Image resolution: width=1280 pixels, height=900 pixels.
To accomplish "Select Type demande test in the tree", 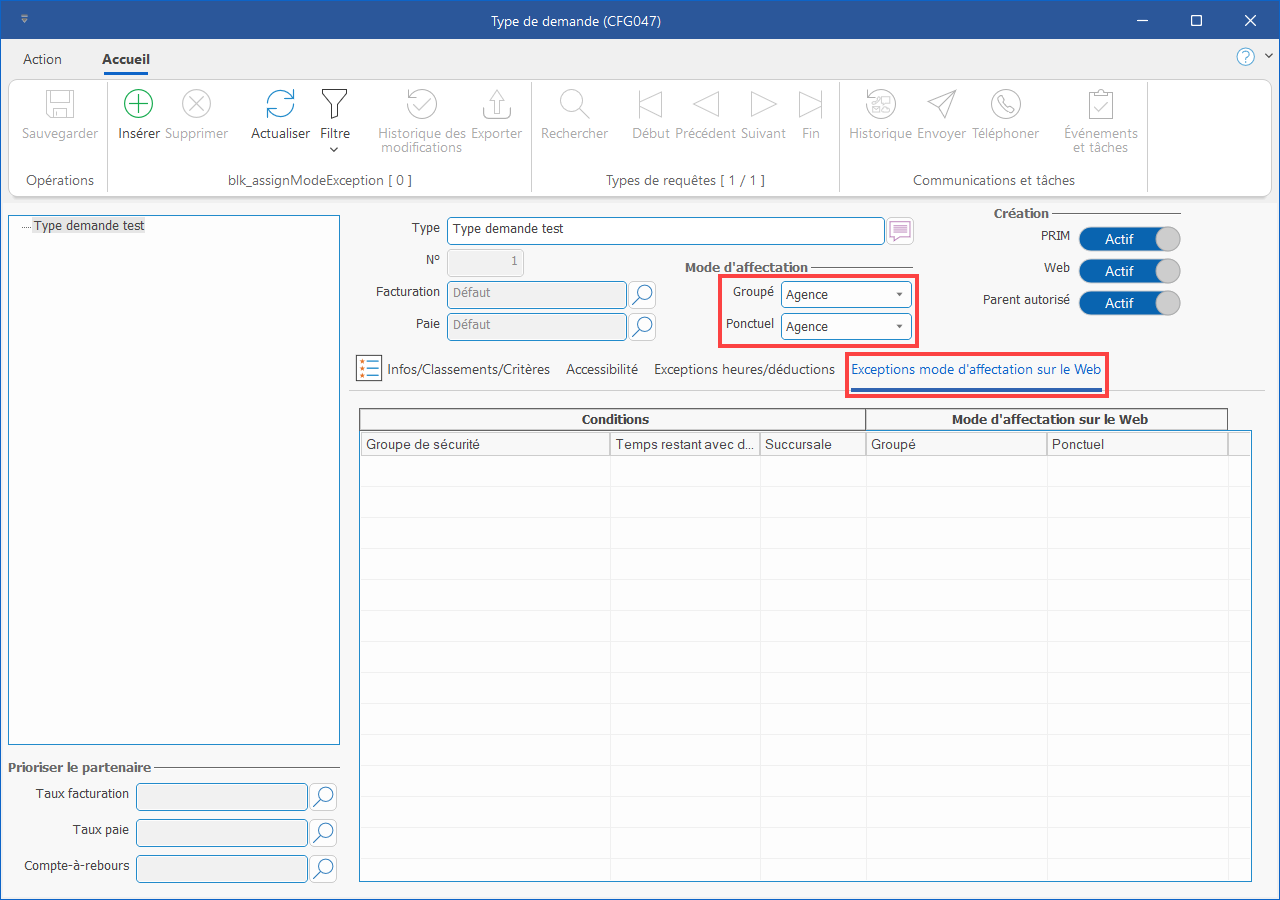I will coord(89,226).
